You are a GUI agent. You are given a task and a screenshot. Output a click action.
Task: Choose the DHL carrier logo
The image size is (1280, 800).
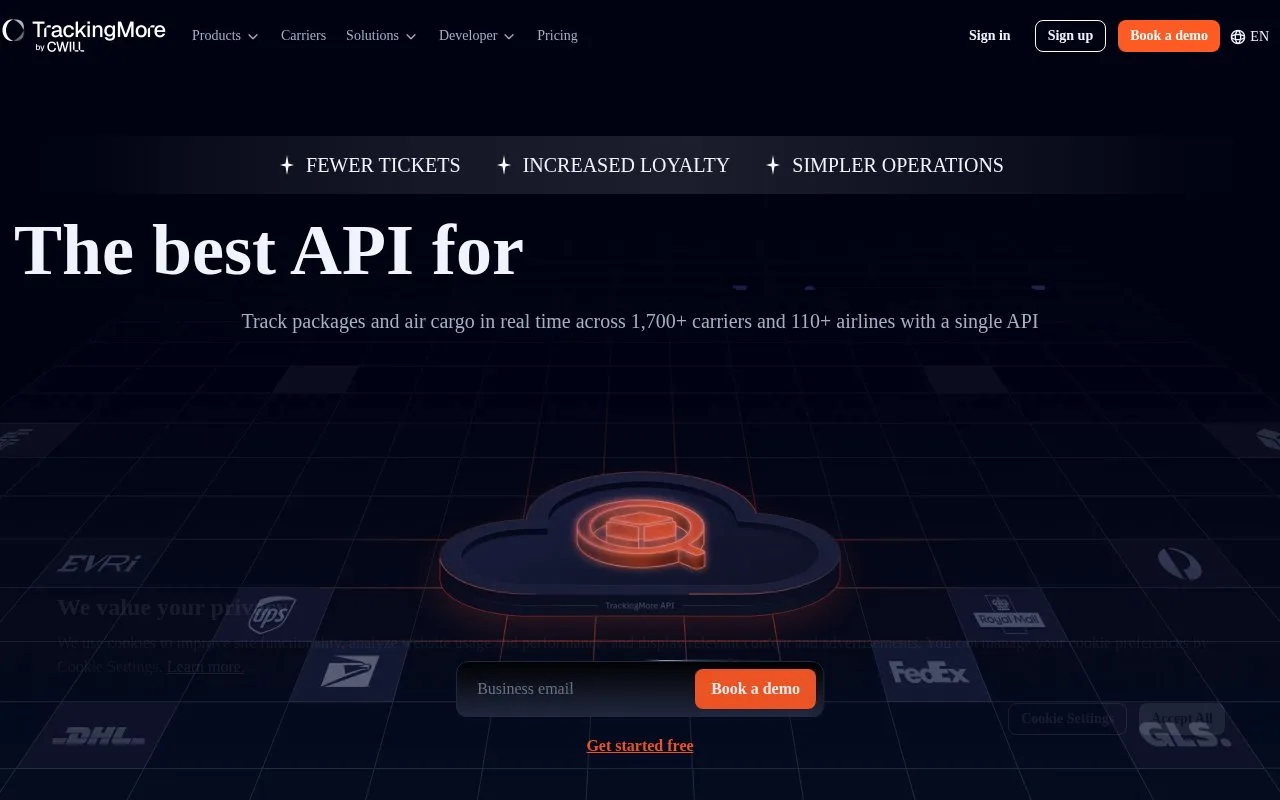point(98,737)
